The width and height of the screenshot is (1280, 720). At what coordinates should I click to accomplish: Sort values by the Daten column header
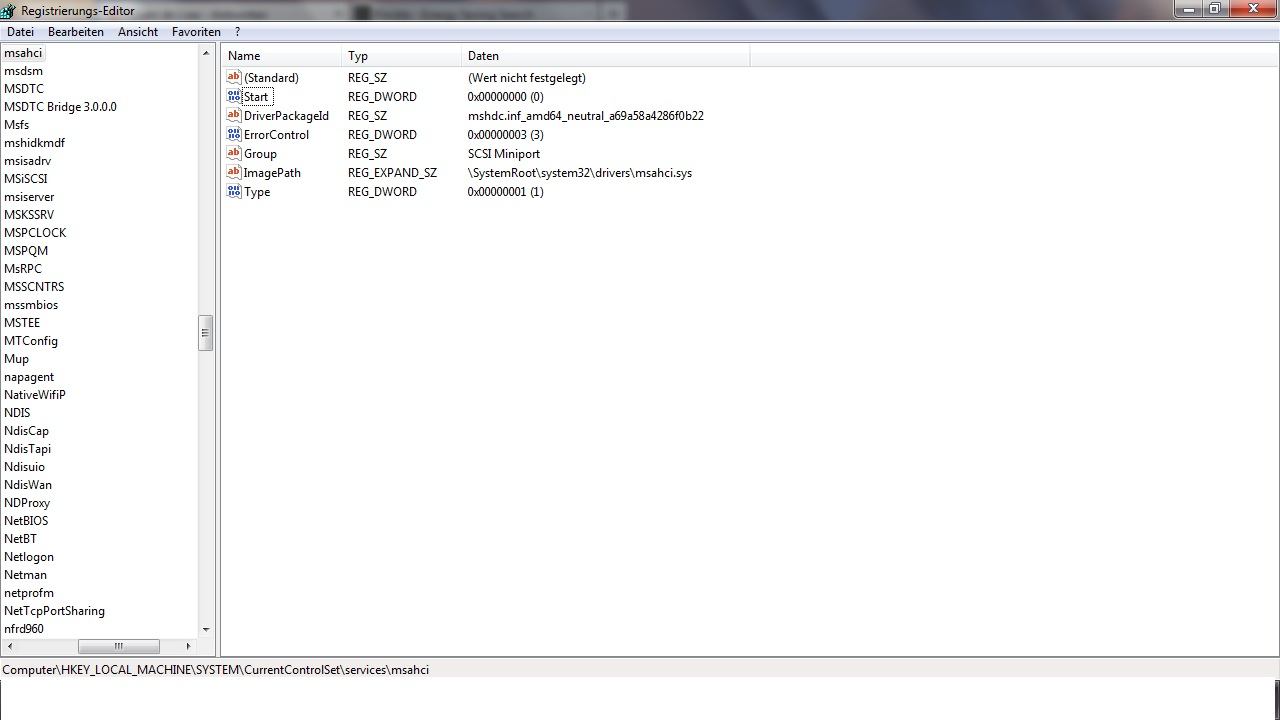pos(605,56)
